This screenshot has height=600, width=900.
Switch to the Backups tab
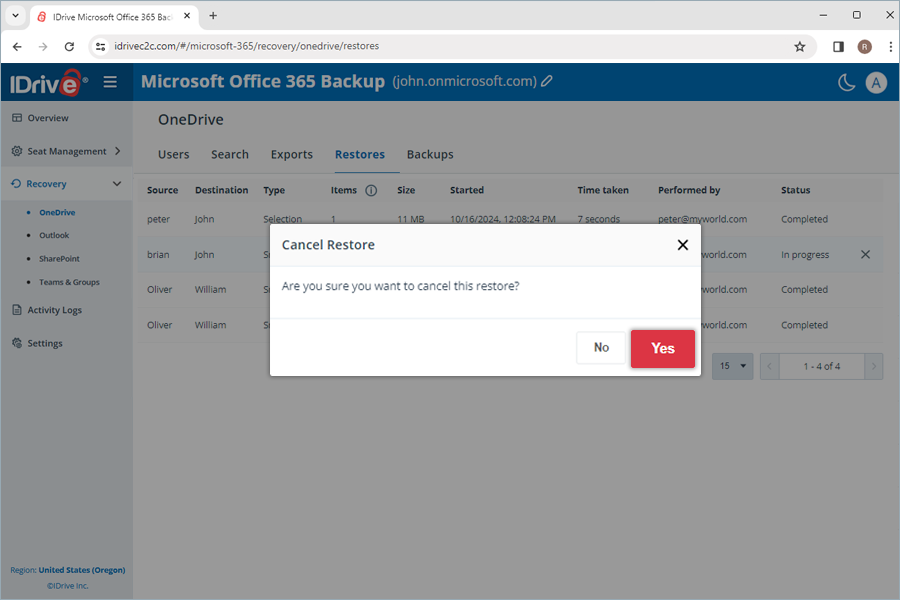[x=430, y=155]
